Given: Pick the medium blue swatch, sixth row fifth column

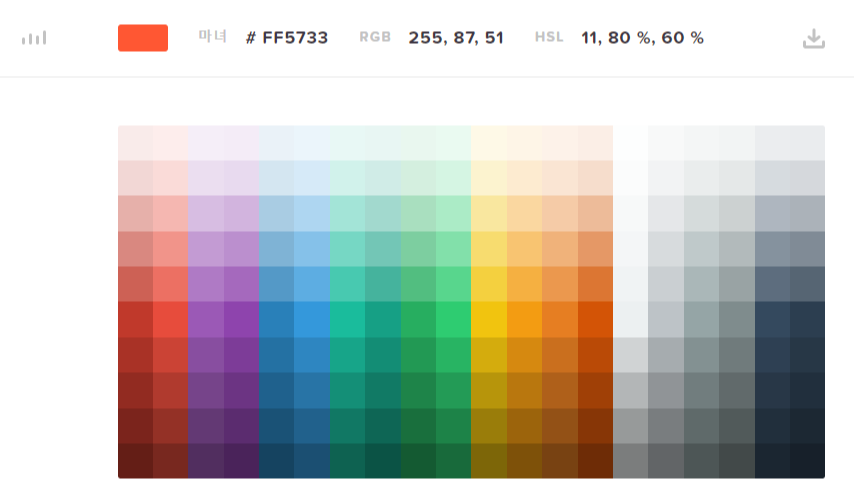Looking at the screenshot, I should (x=277, y=320).
